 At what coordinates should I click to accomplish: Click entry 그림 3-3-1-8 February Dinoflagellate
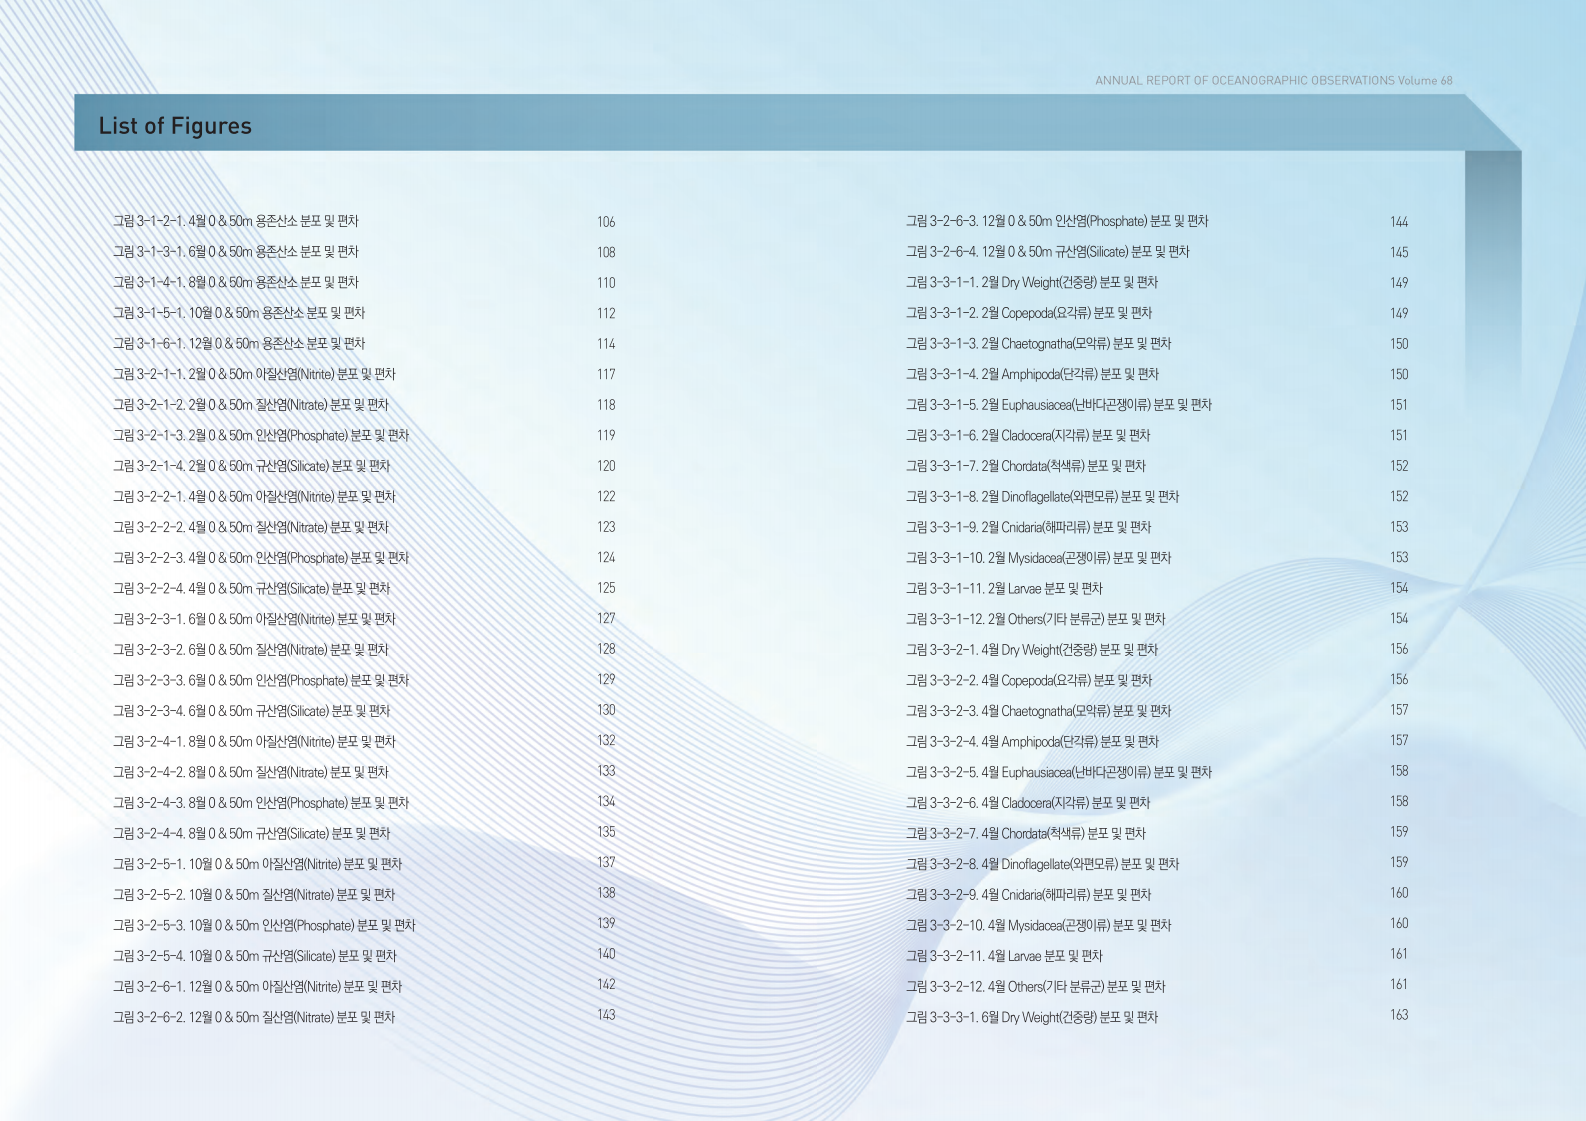1042,497
